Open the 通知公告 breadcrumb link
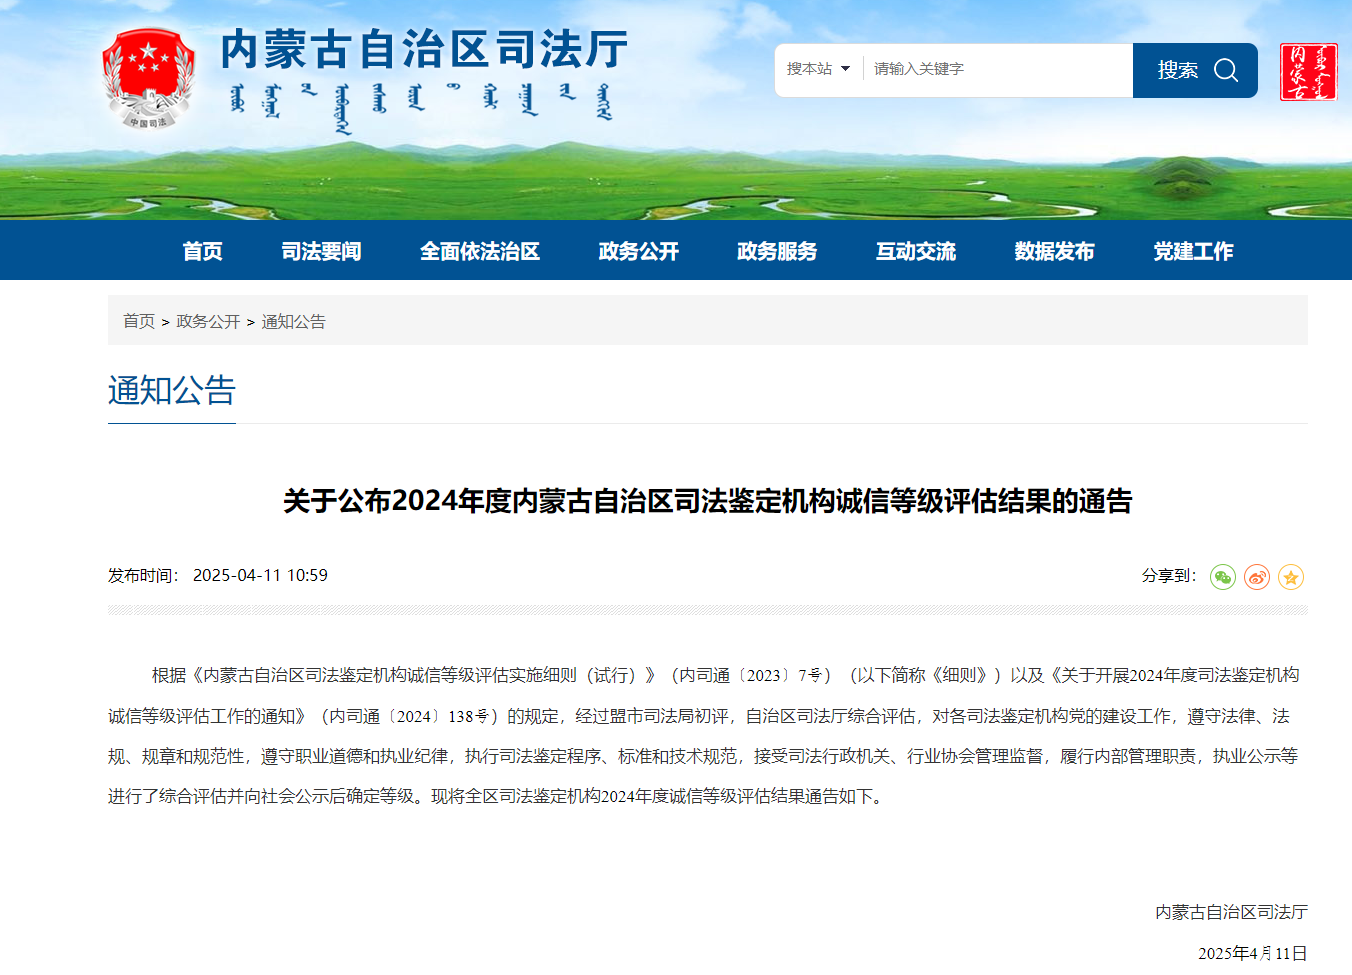 click(292, 322)
